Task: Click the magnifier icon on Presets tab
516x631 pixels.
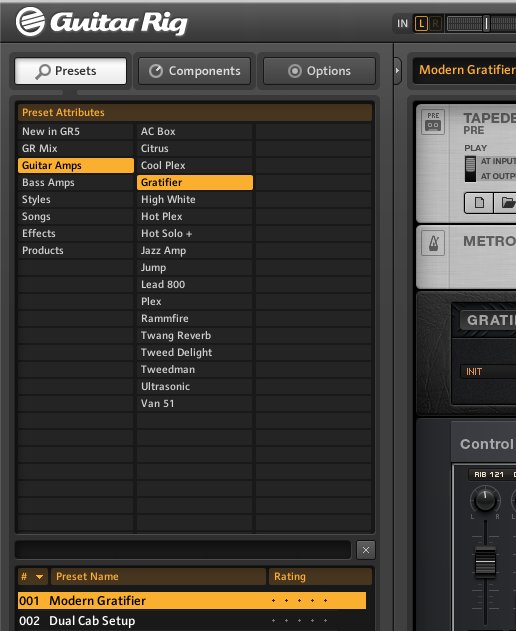Action: pos(43,71)
